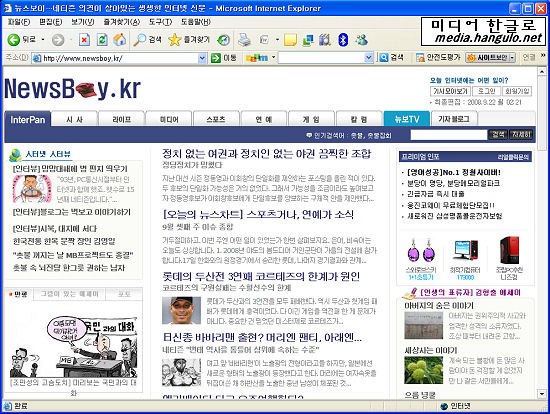Open the Back button history dropdown arrow

tap(43, 40)
